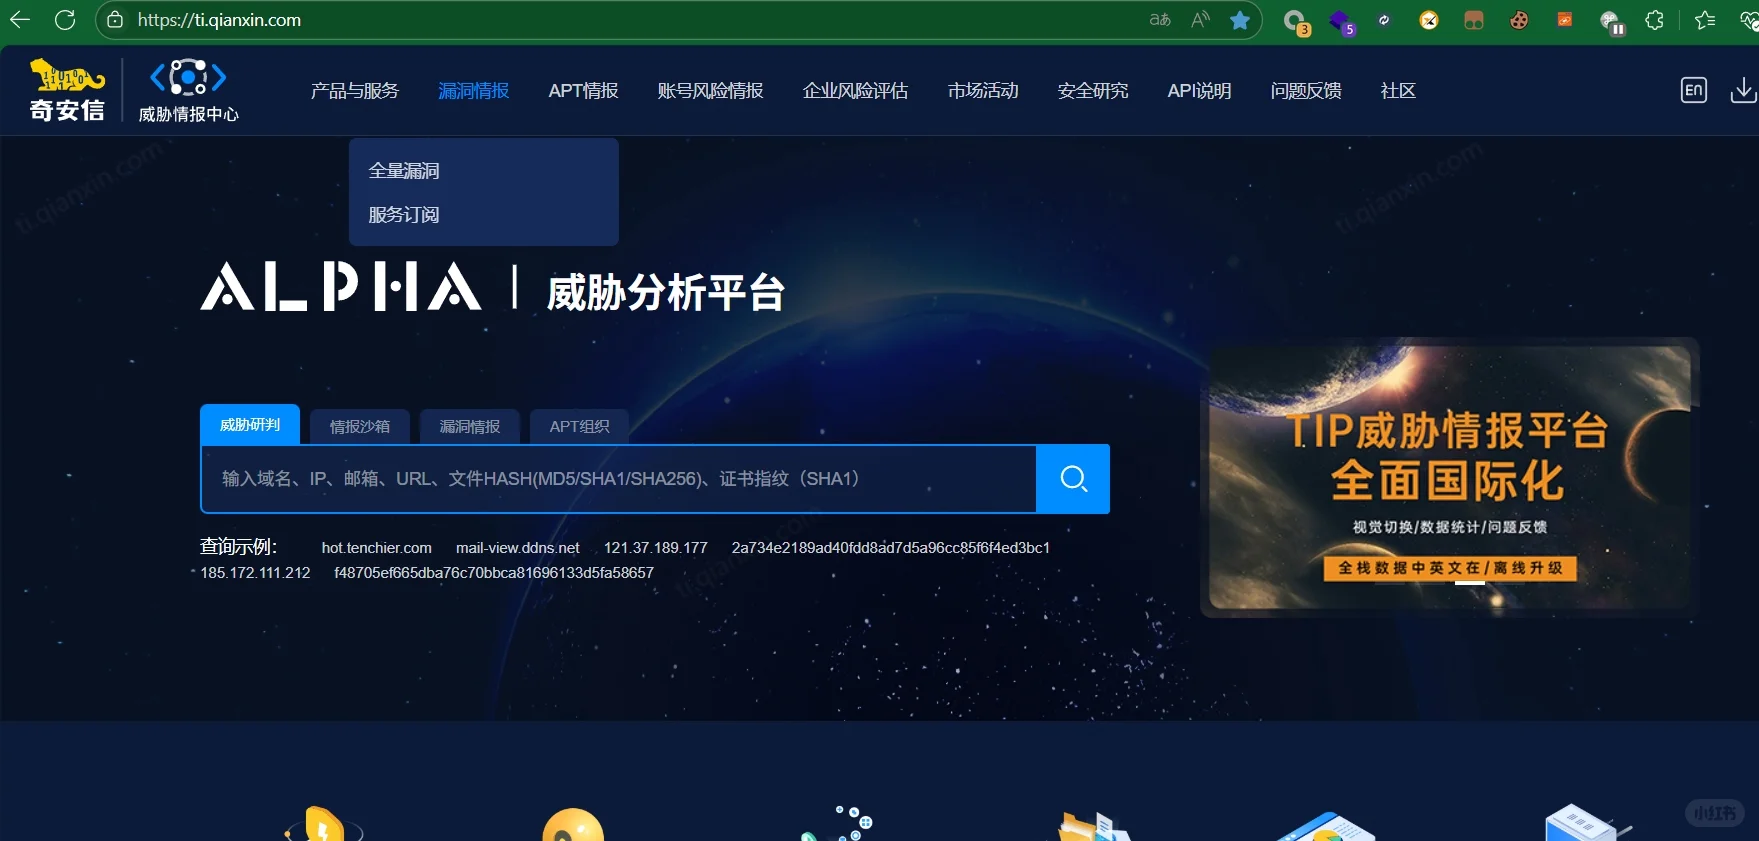Open the TIP威胁情报平台 banner image
Screen dimensions: 1759x841
pyautogui.click(x=1450, y=477)
